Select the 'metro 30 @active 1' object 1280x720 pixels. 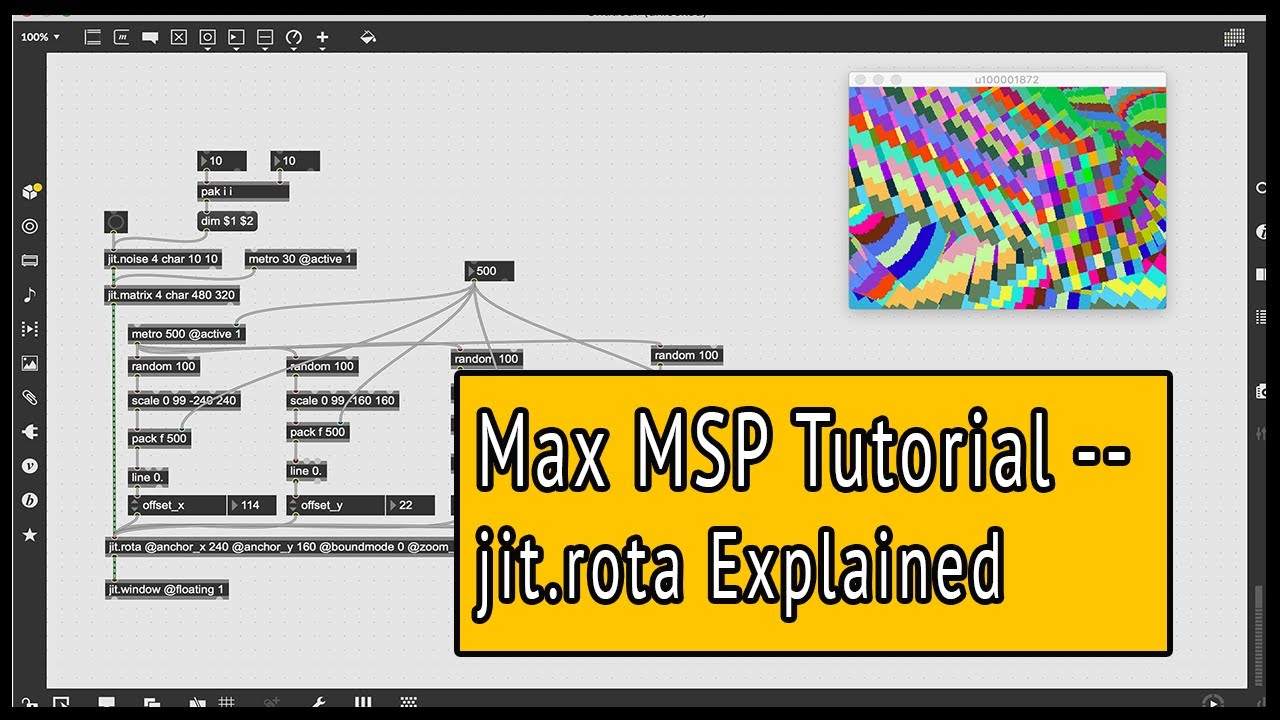pyautogui.click(x=301, y=259)
